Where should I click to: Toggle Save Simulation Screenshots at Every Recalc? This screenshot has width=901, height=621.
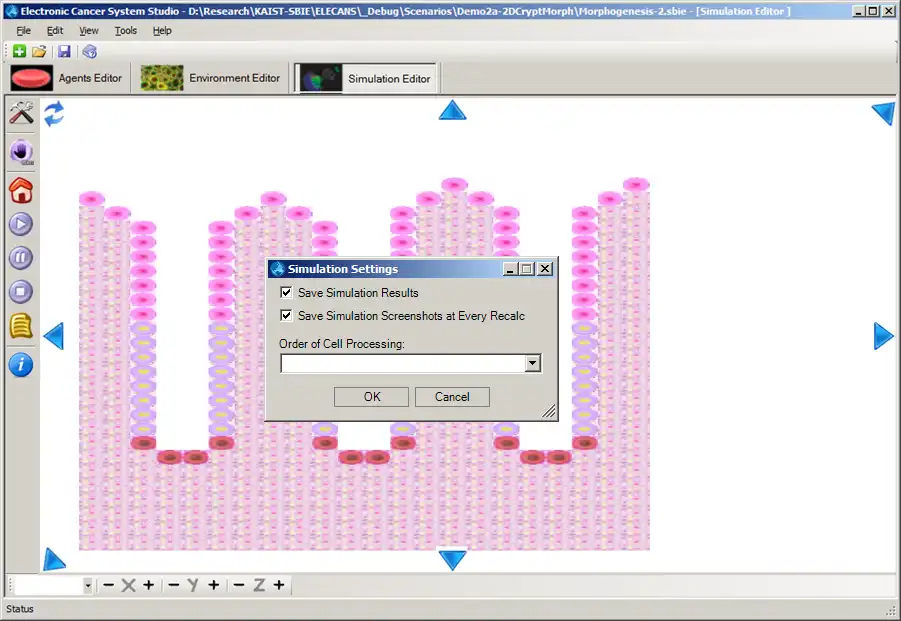tap(286, 315)
